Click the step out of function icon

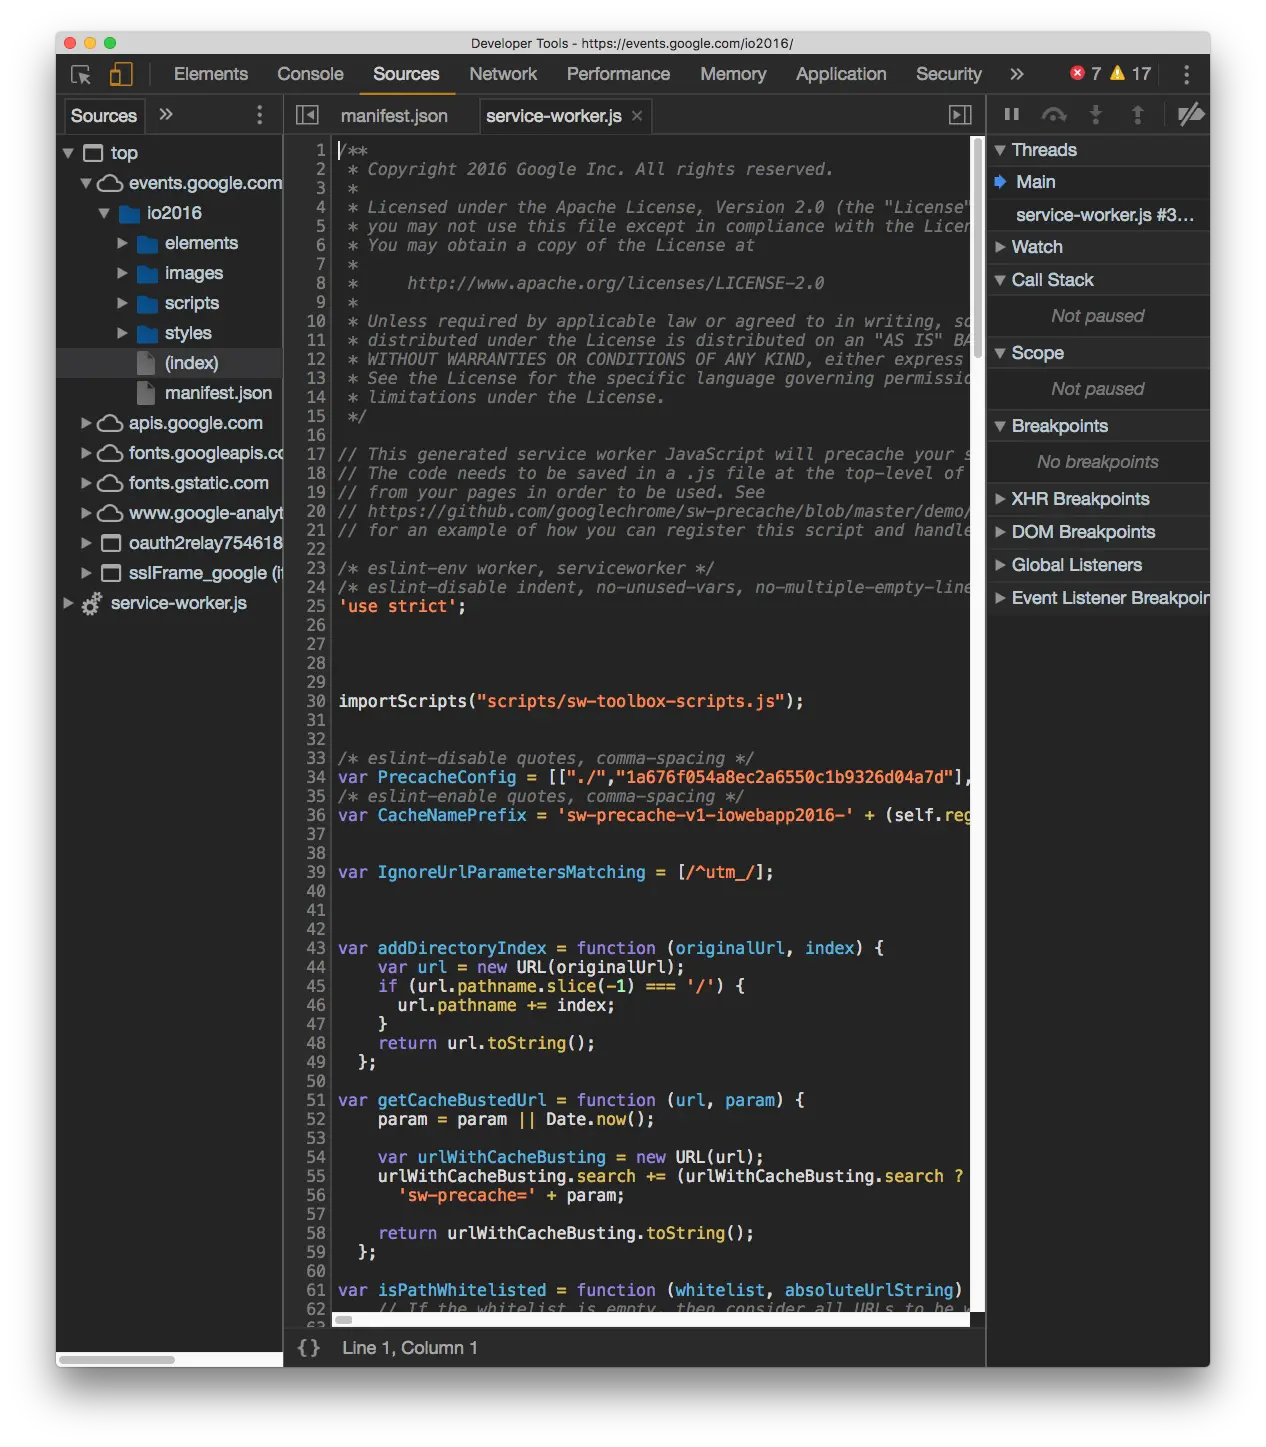(x=1137, y=115)
